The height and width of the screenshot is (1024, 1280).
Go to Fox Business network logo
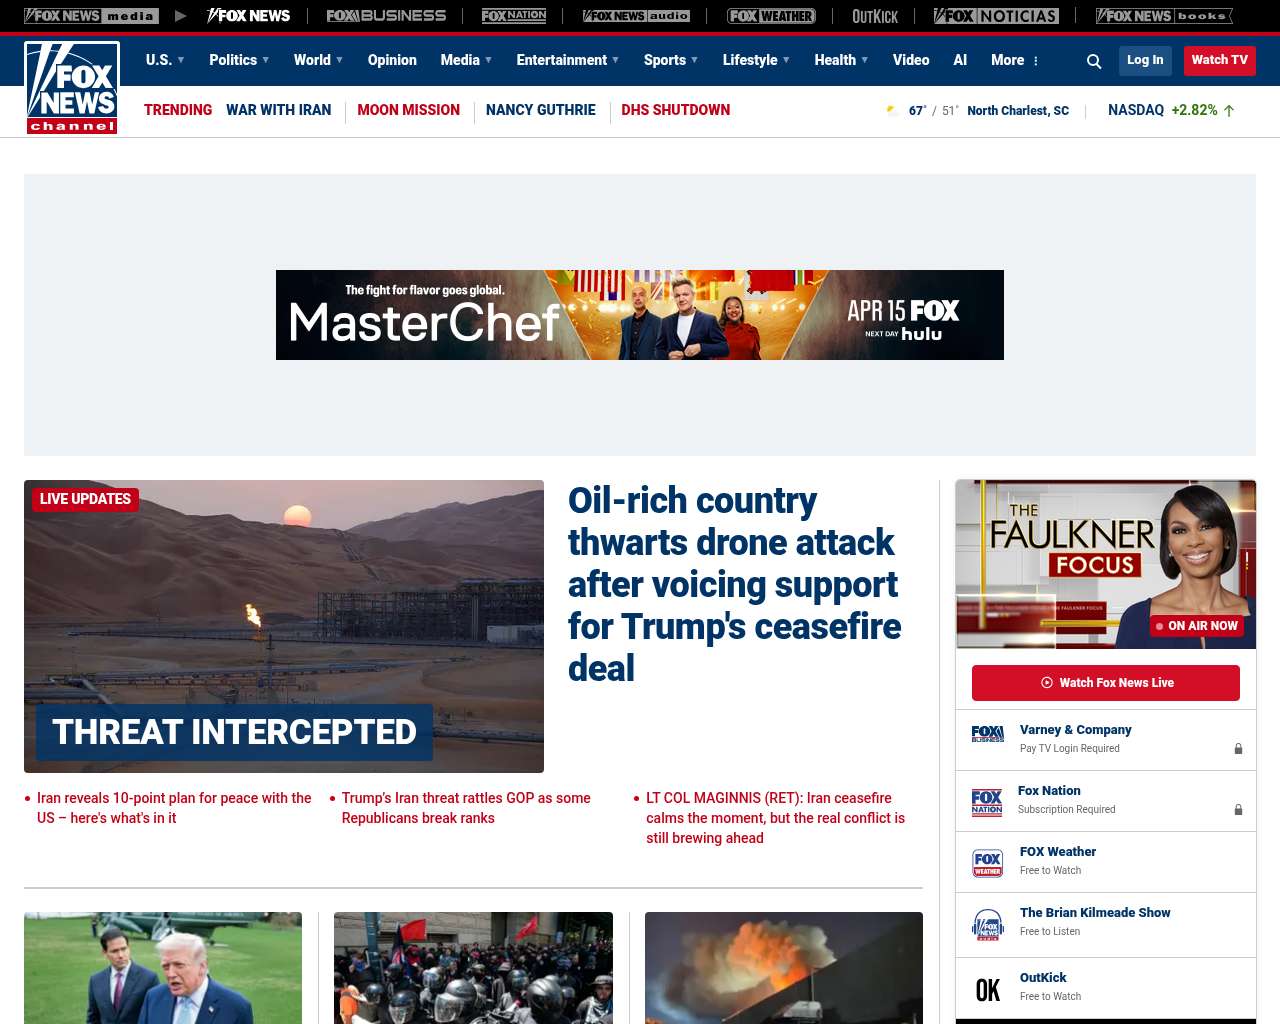point(386,16)
